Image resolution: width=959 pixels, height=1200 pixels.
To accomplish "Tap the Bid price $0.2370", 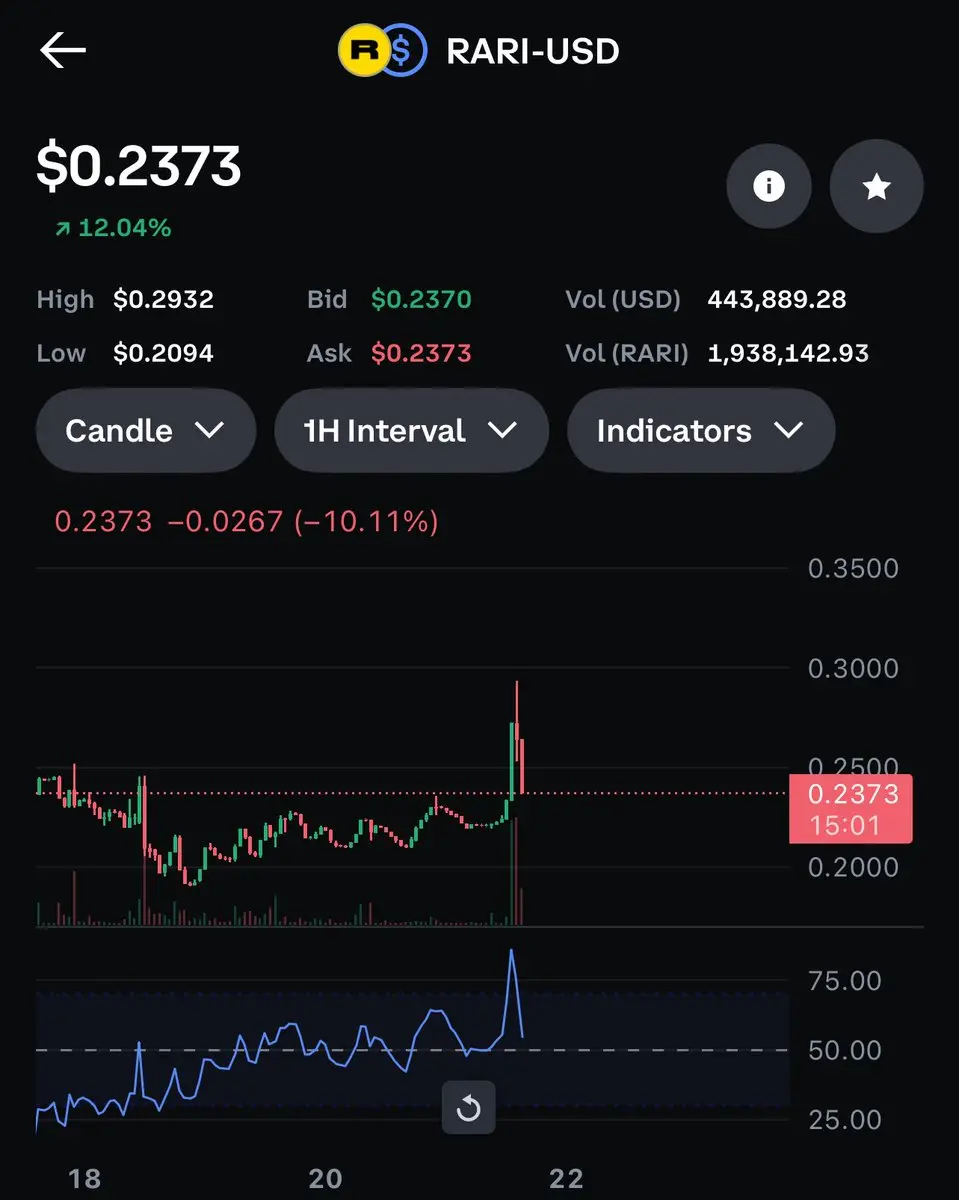I will (x=421, y=299).
